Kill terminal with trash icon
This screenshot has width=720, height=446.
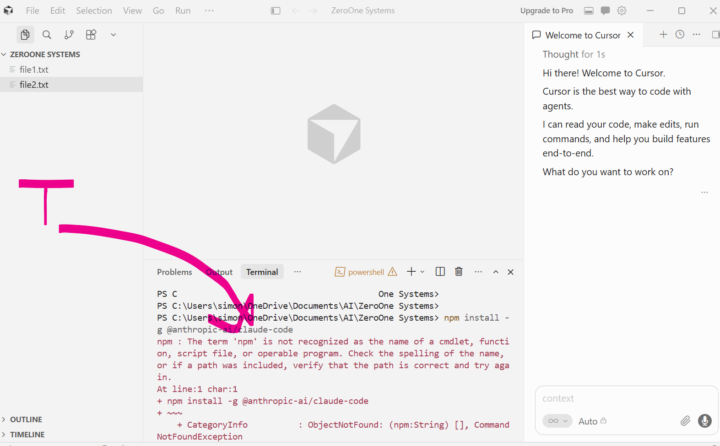click(x=458, y=271)
